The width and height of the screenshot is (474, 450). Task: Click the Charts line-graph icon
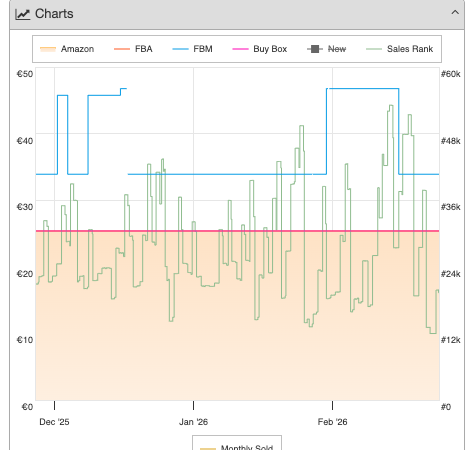[22, 14]
